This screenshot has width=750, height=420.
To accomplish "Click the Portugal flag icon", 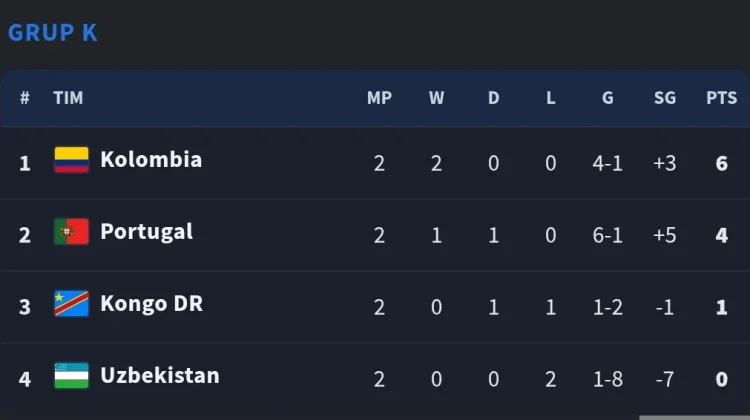I will click(71, 232).
